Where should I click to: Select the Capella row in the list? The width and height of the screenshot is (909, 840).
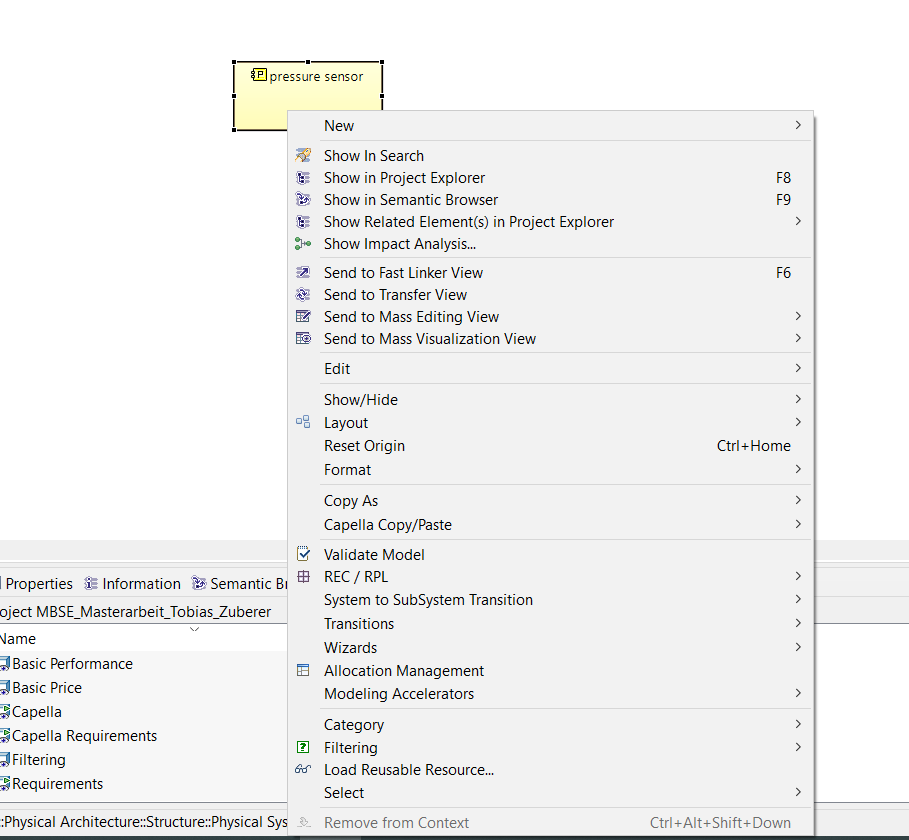(x=143, y=712)
